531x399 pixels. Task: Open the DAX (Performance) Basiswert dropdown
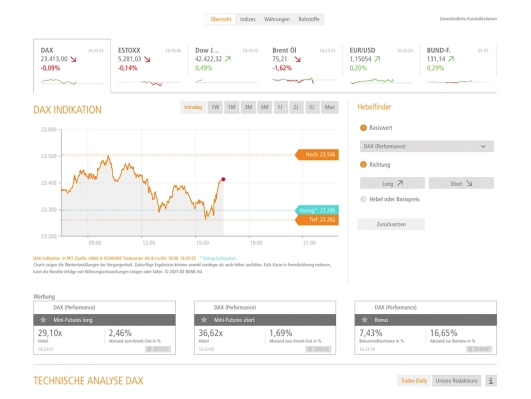[427, 146]
